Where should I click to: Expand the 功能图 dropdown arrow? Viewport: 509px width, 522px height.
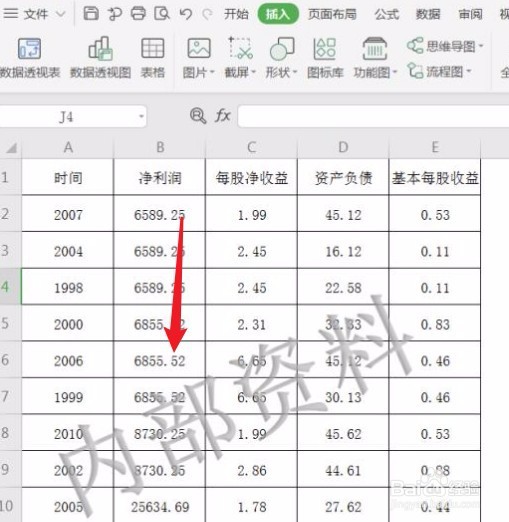pyautogui.click(x=395, y=72)
